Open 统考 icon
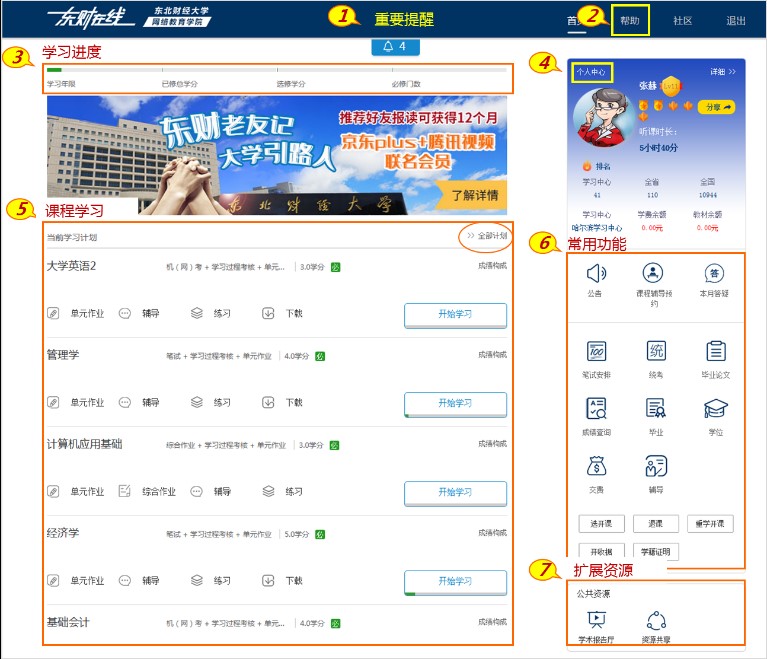This screenshot has width=767, height=659. 656,351
